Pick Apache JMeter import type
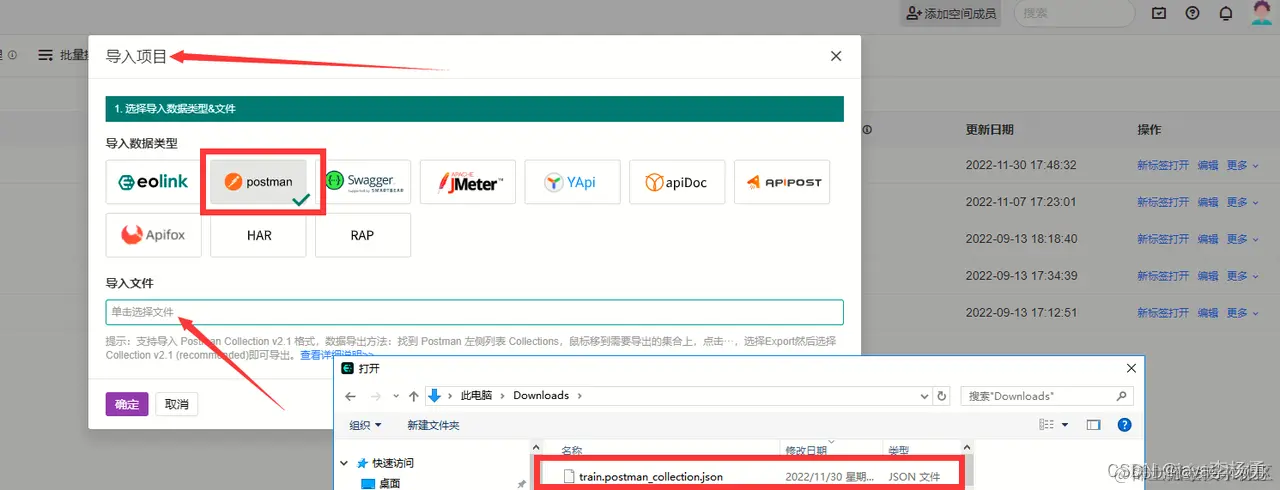1280x490 pixels. 468,182
